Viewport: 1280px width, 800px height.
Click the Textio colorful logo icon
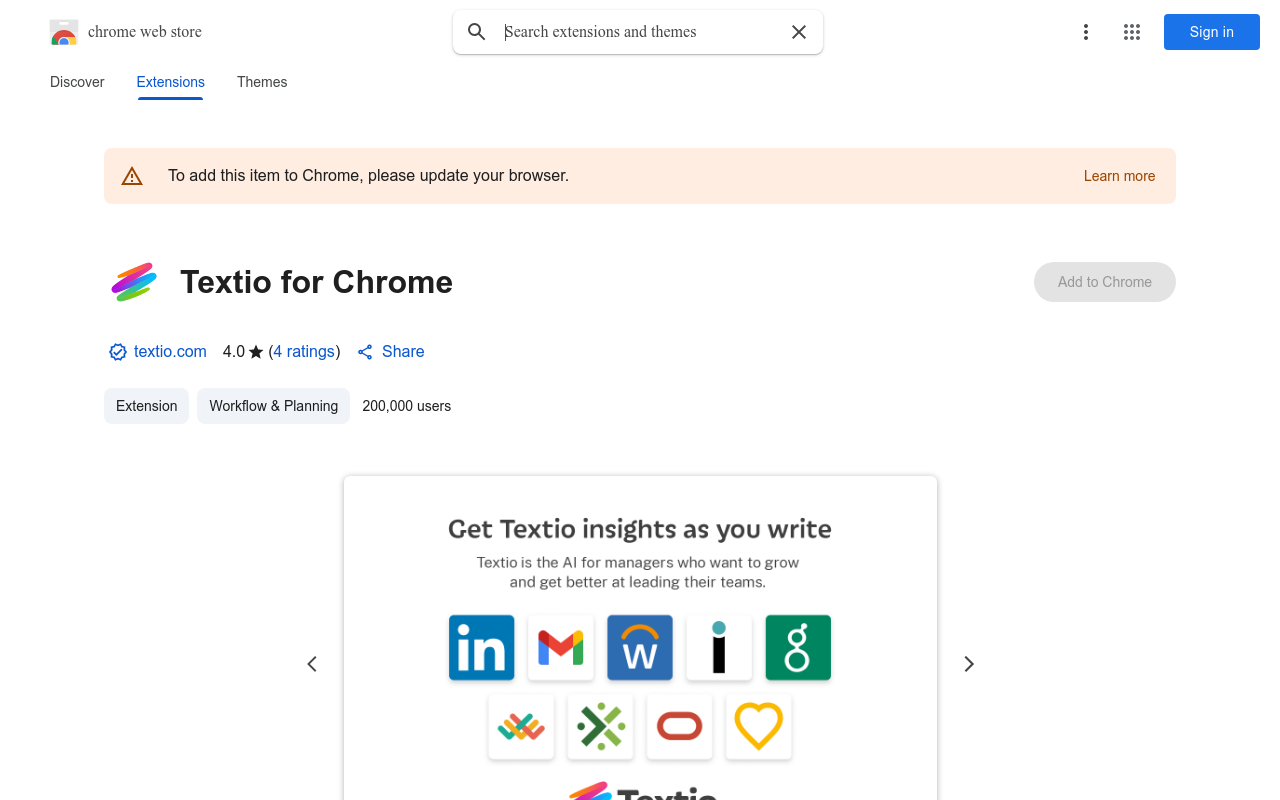pyautogui.click(x=134, y=282)
